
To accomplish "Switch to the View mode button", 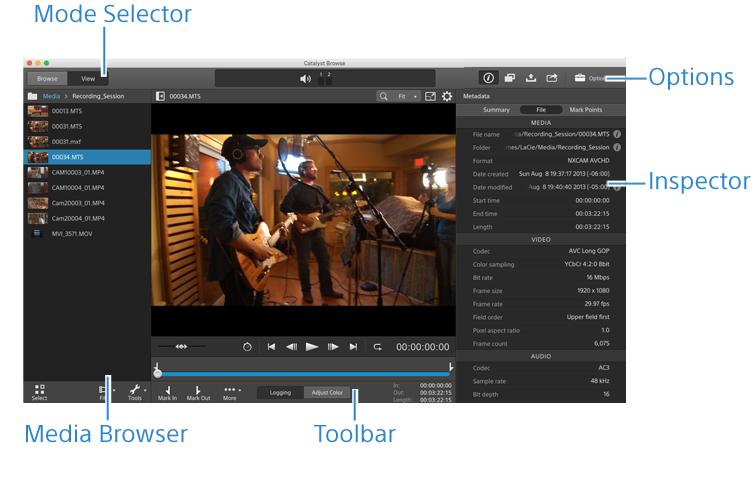I will click(x=88, y=78).
